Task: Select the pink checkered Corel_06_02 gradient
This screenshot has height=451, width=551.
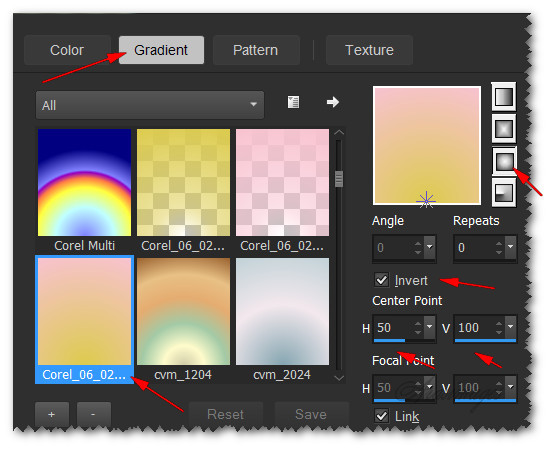Action: pos(283,183)
